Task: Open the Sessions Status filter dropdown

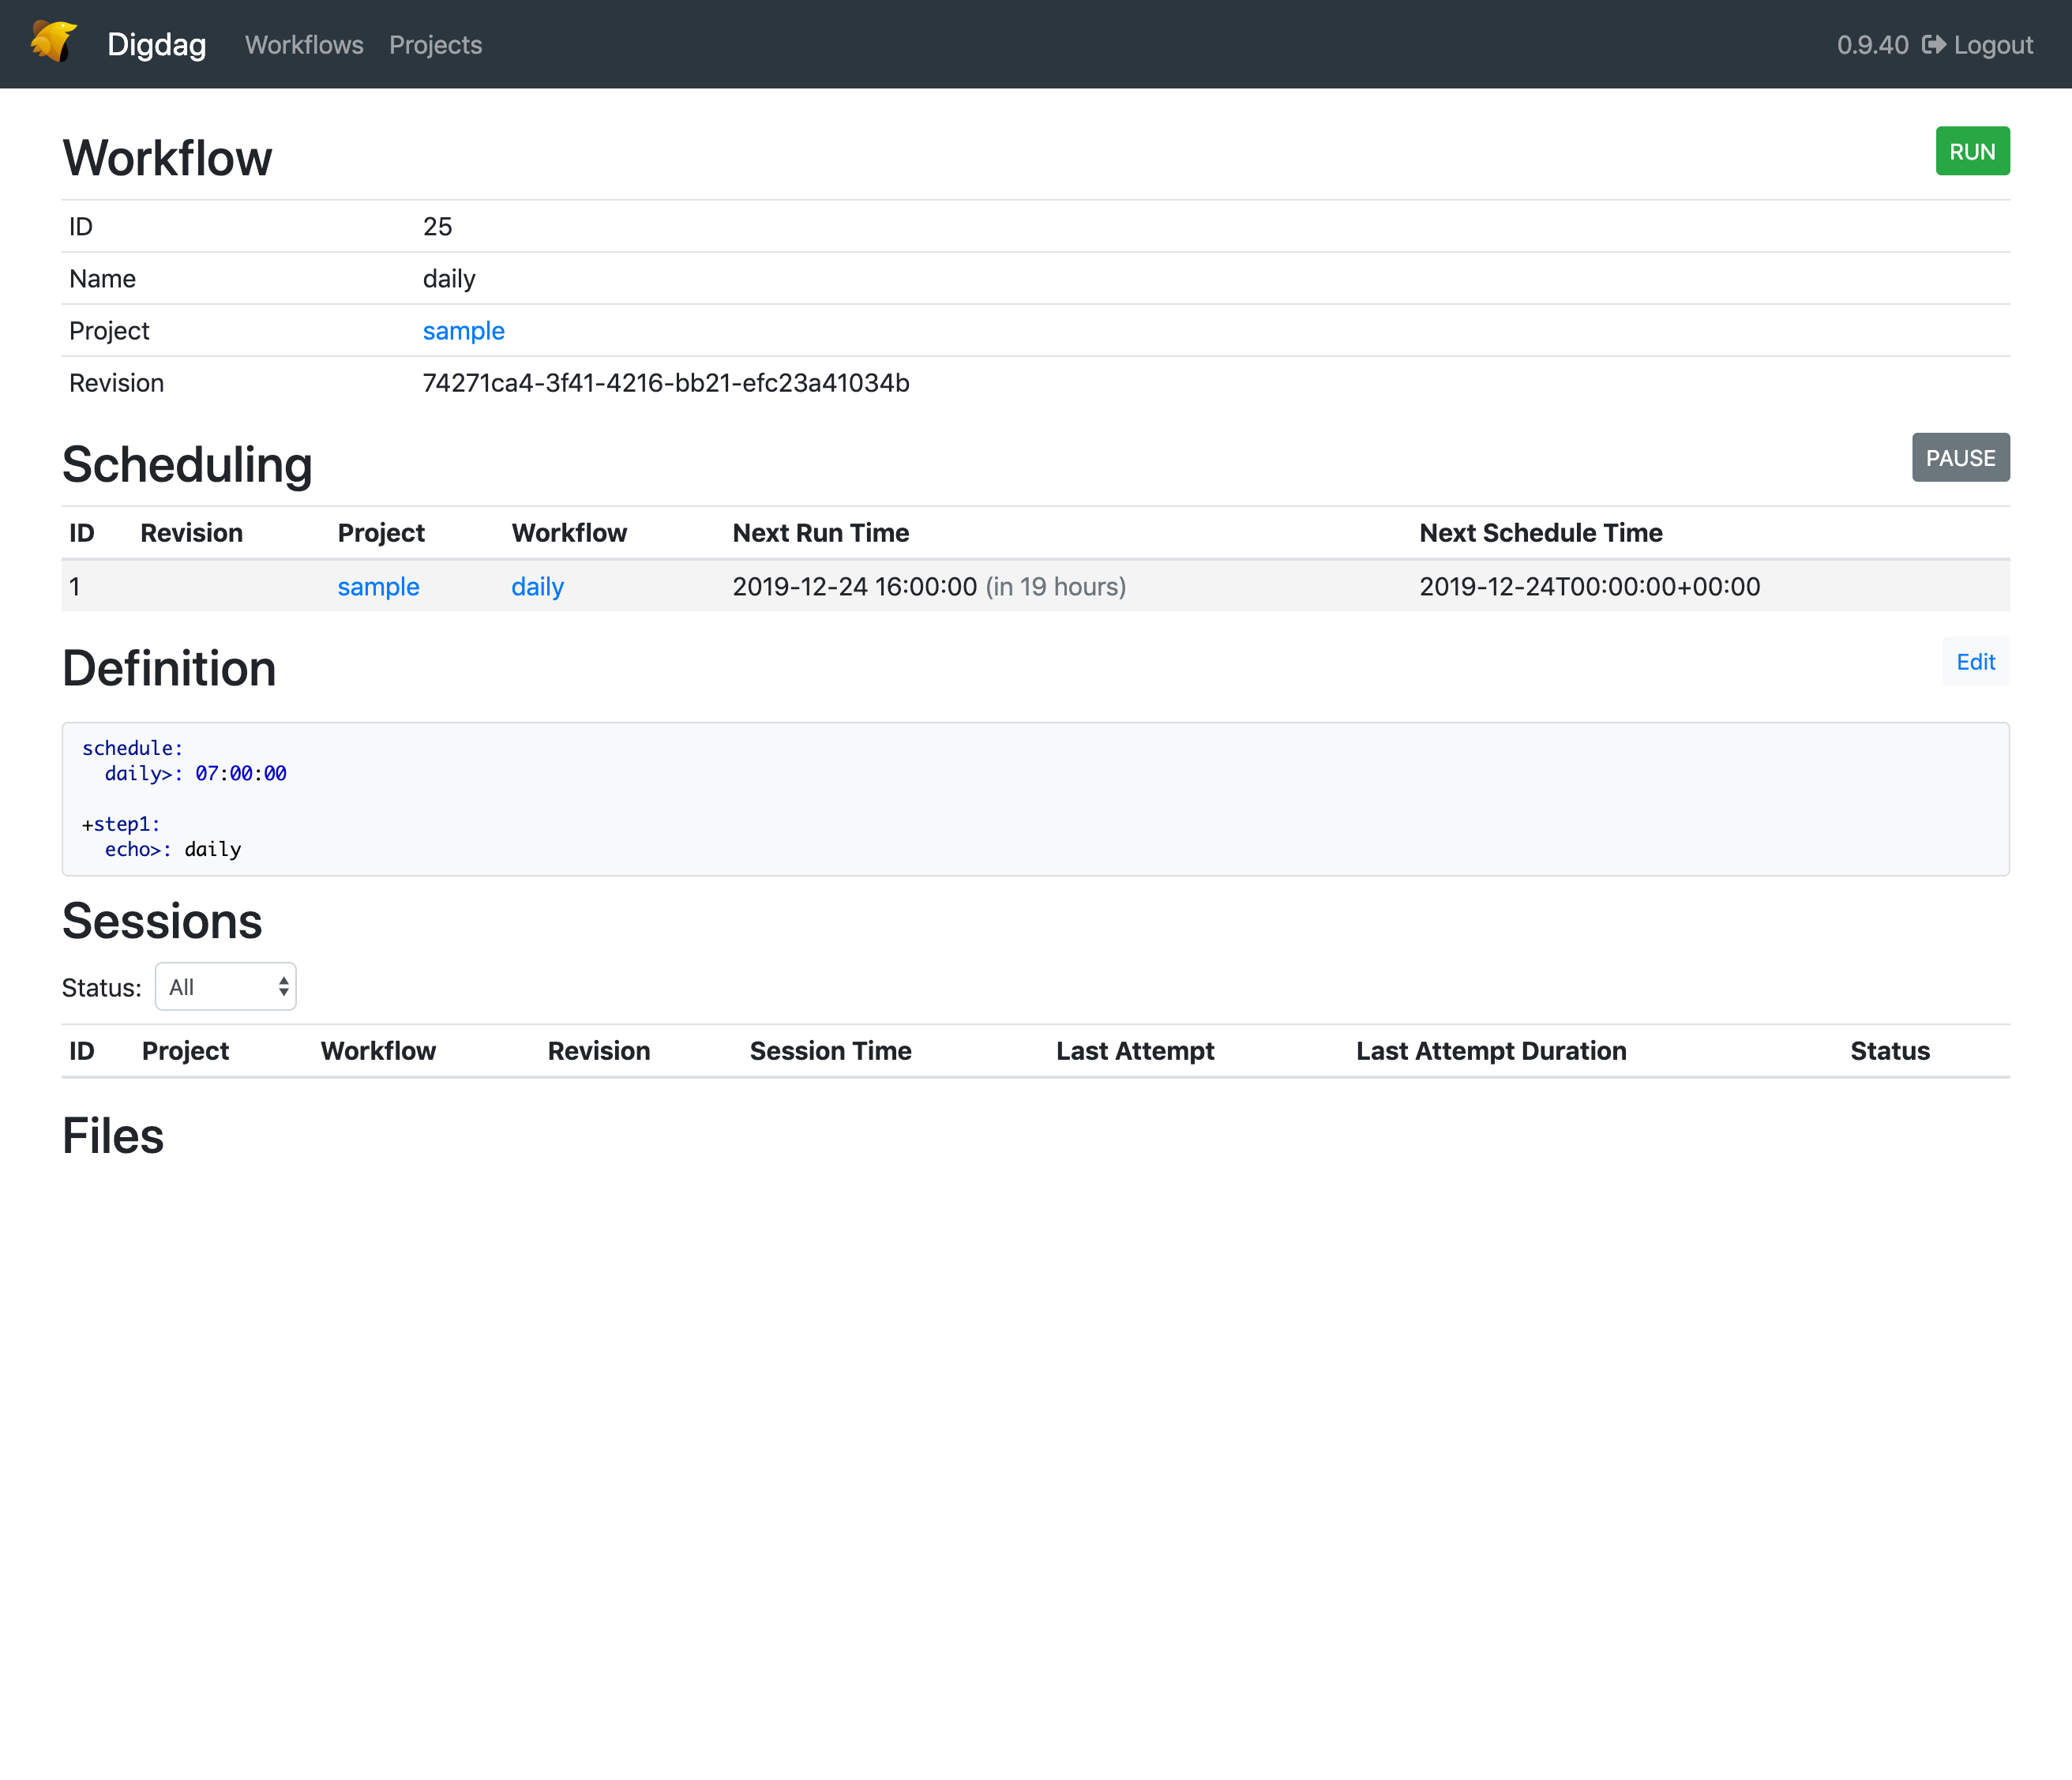Action: 225,986
